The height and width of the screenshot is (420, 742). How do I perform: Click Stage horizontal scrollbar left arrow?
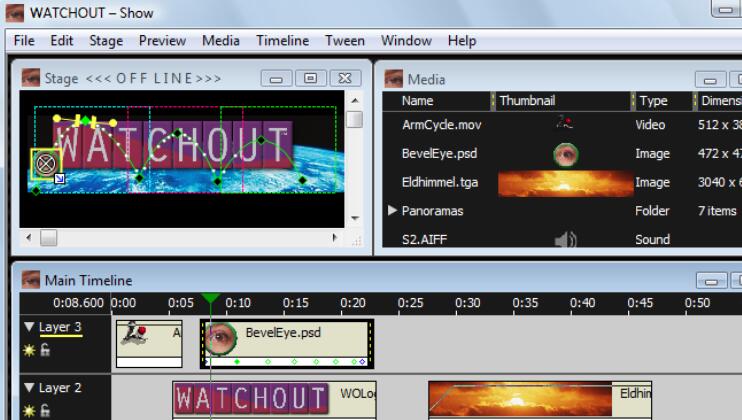29,237
